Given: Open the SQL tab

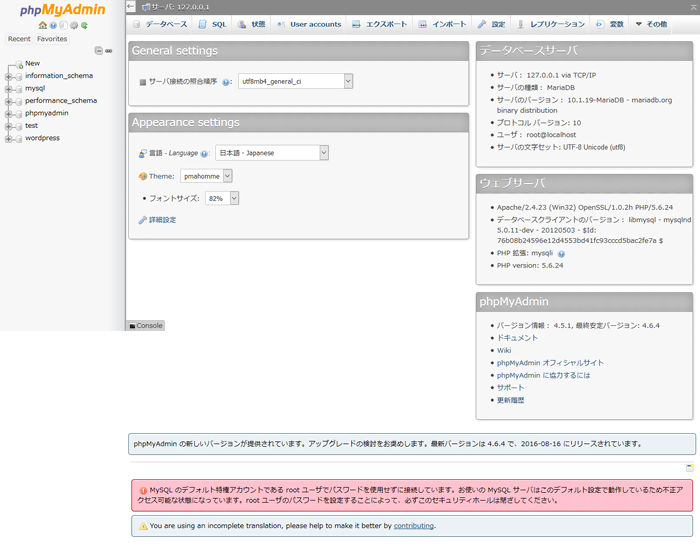Looking at the screenshot, I should coord(212,24).
